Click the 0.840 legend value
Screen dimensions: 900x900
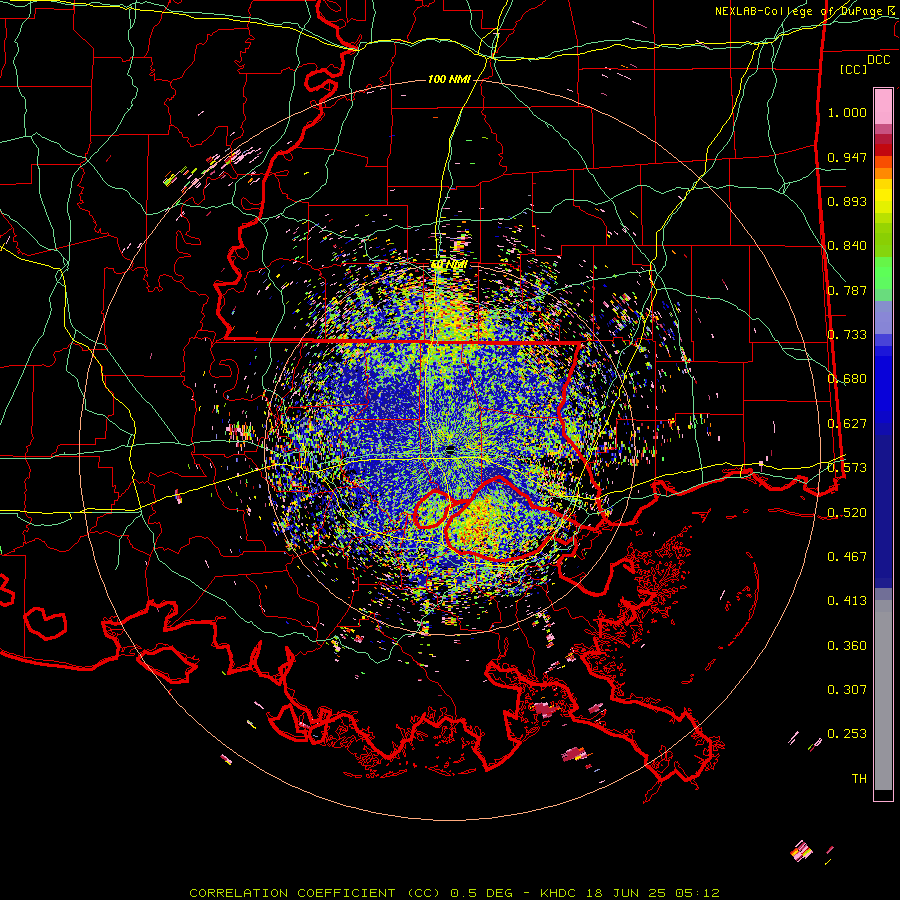(x=847, y=246)
